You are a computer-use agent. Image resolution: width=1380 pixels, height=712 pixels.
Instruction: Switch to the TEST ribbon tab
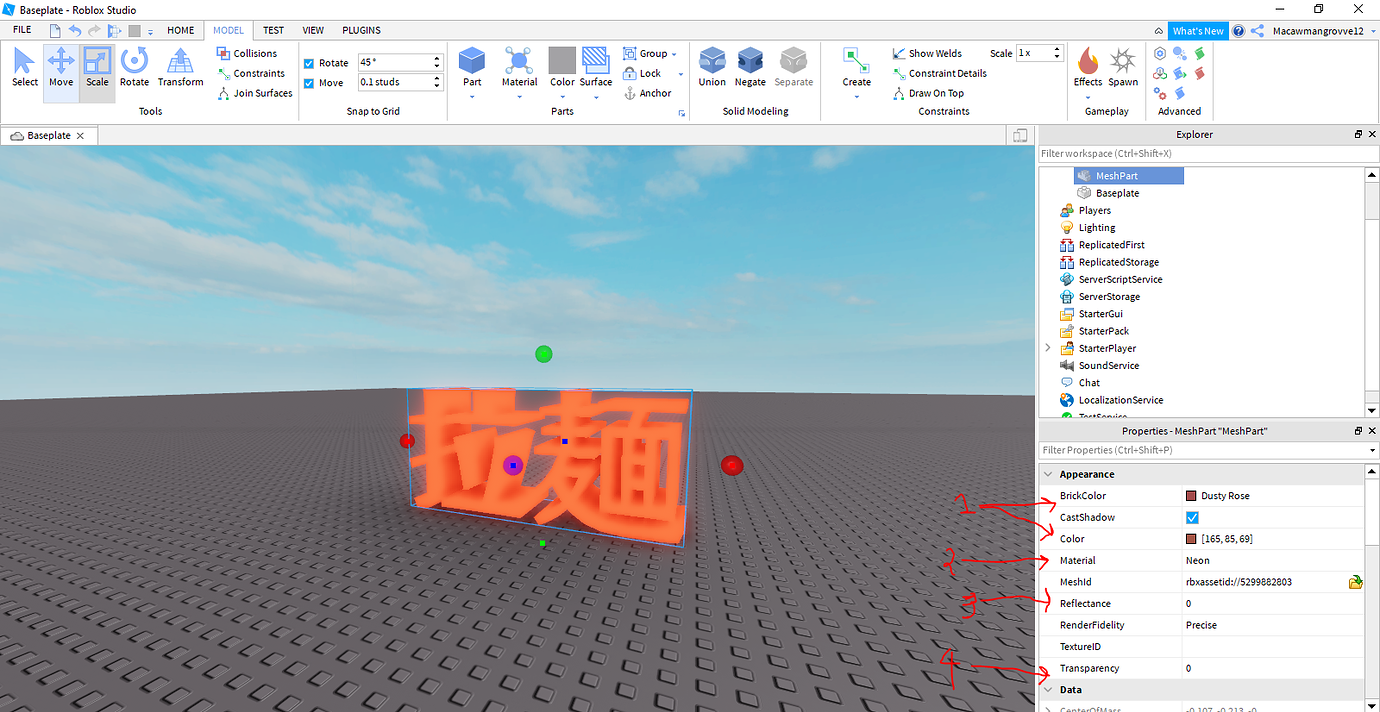(x=272, y=30)
